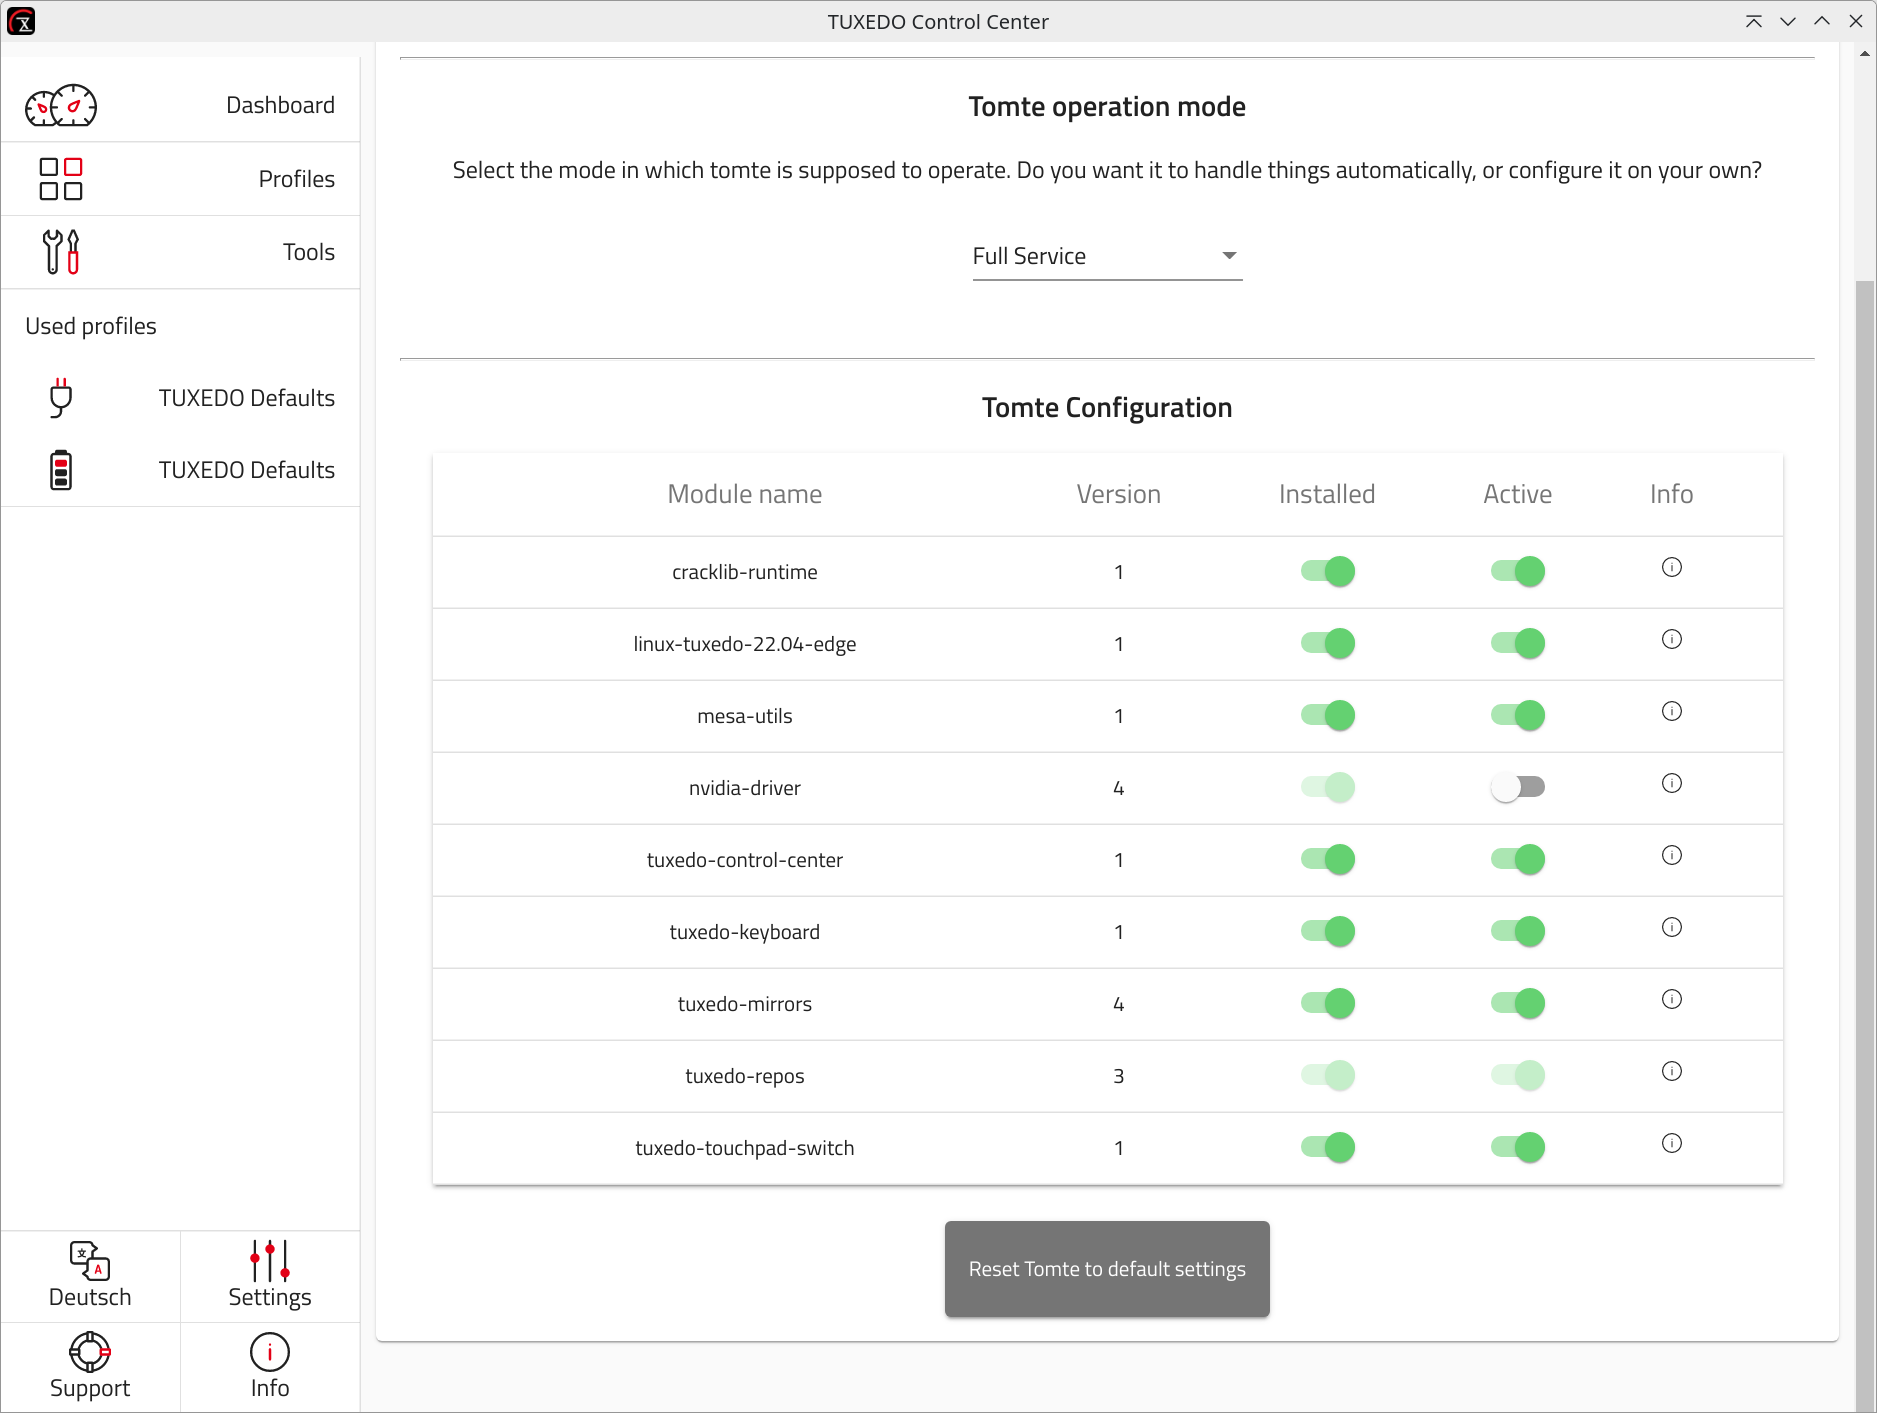Open the sidebar Info label

(270, 1388)
